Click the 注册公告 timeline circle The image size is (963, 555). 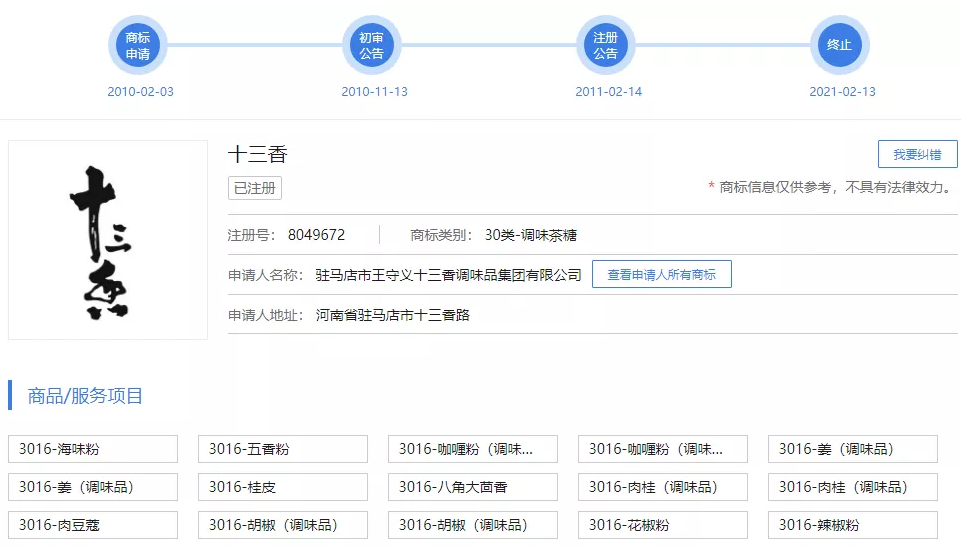point(606,45)
